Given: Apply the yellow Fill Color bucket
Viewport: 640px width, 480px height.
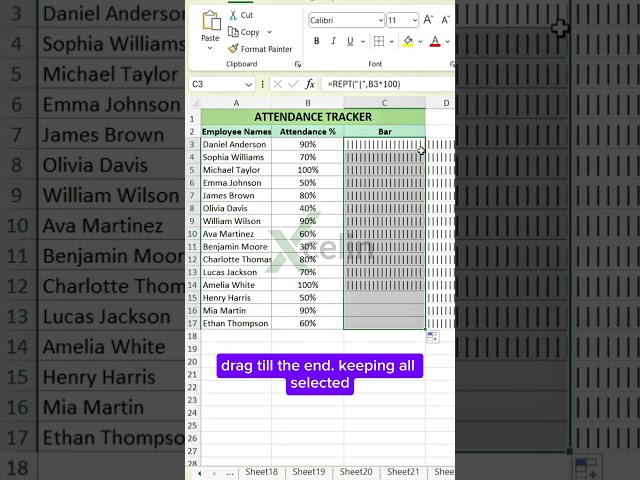Looking at the screenshot, I should click(x=408, y=41).
